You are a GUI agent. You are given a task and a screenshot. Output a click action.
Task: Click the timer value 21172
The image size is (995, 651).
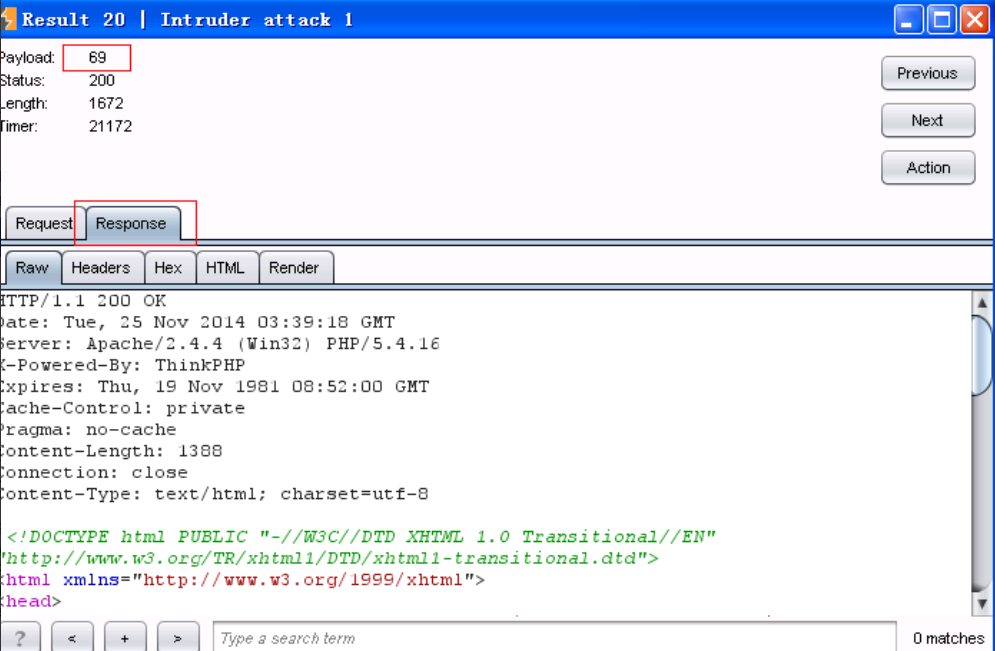click(x=110, y=126)
